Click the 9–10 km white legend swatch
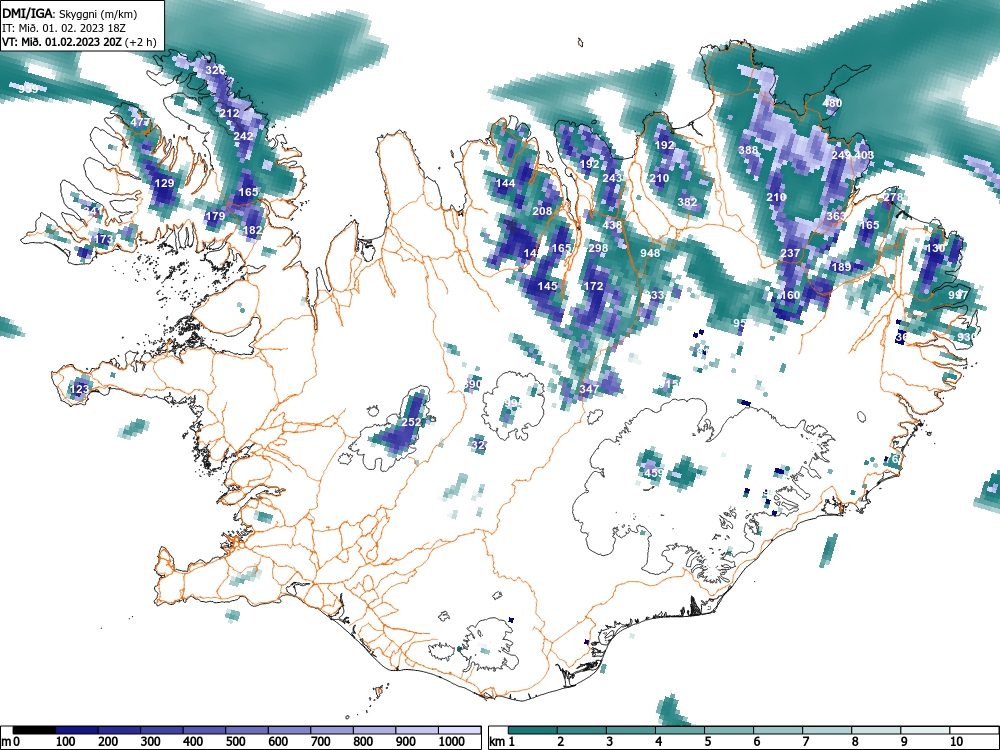 tap(925, 730)
